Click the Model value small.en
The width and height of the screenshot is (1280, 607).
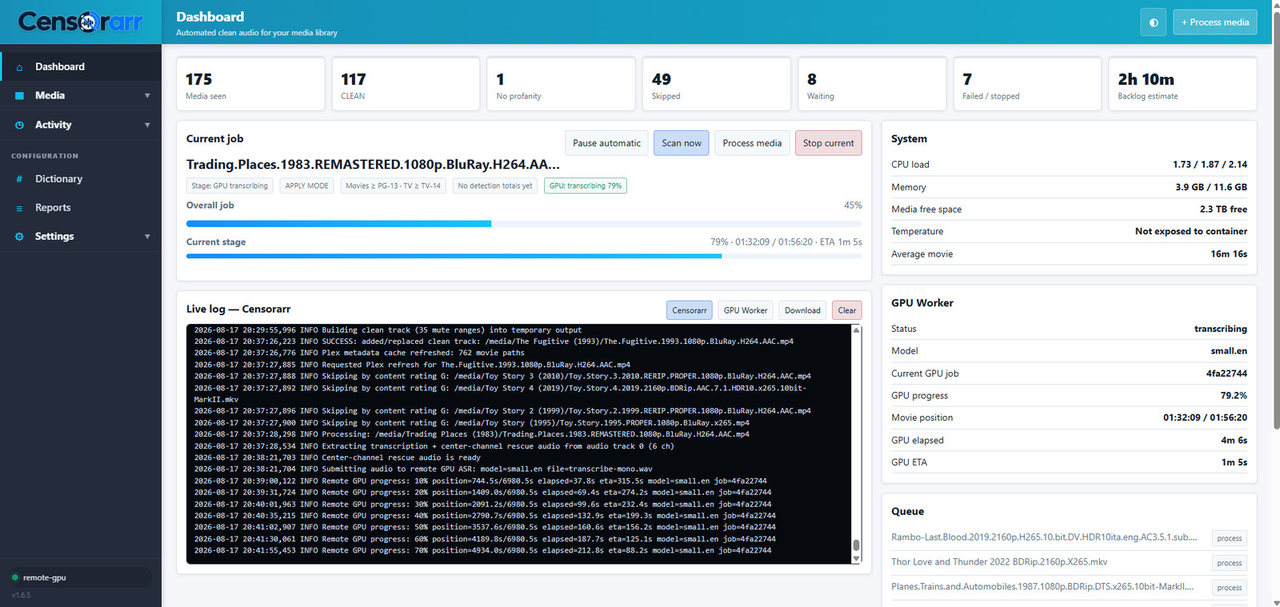point(1229,351)
